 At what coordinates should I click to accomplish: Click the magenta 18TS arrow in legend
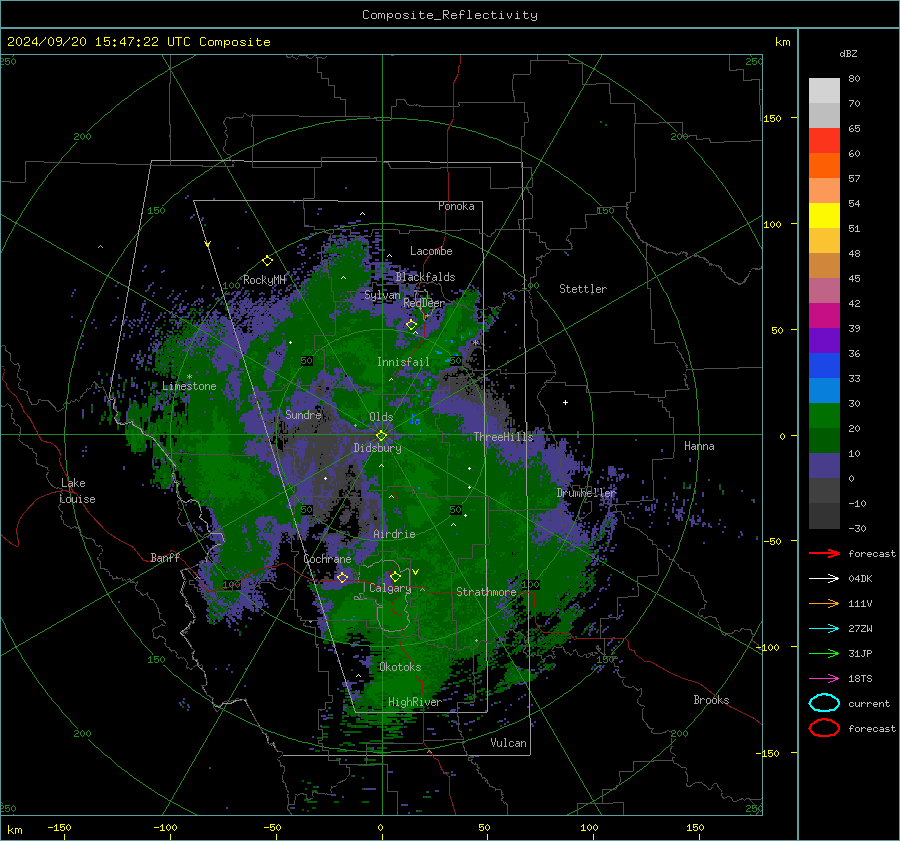point(824,679)
